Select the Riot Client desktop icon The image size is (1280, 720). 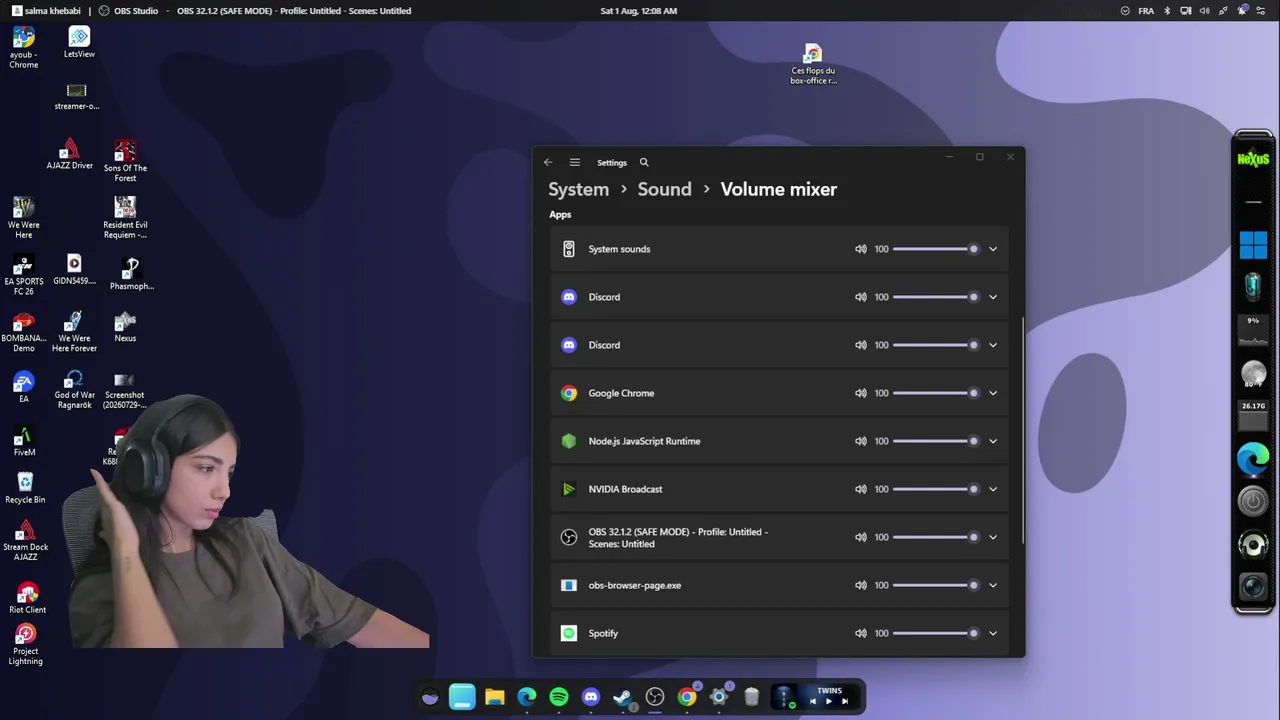tap(27, 598)
